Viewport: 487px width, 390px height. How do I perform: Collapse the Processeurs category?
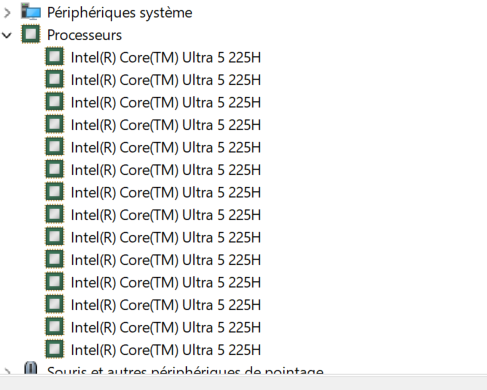[7, 35]
